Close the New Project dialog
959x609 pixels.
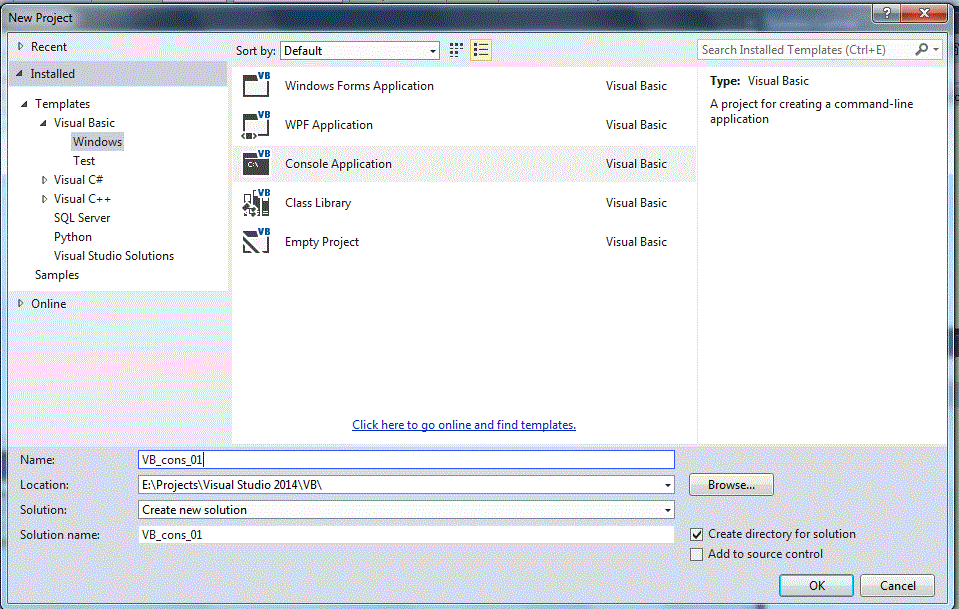(925, 13)
